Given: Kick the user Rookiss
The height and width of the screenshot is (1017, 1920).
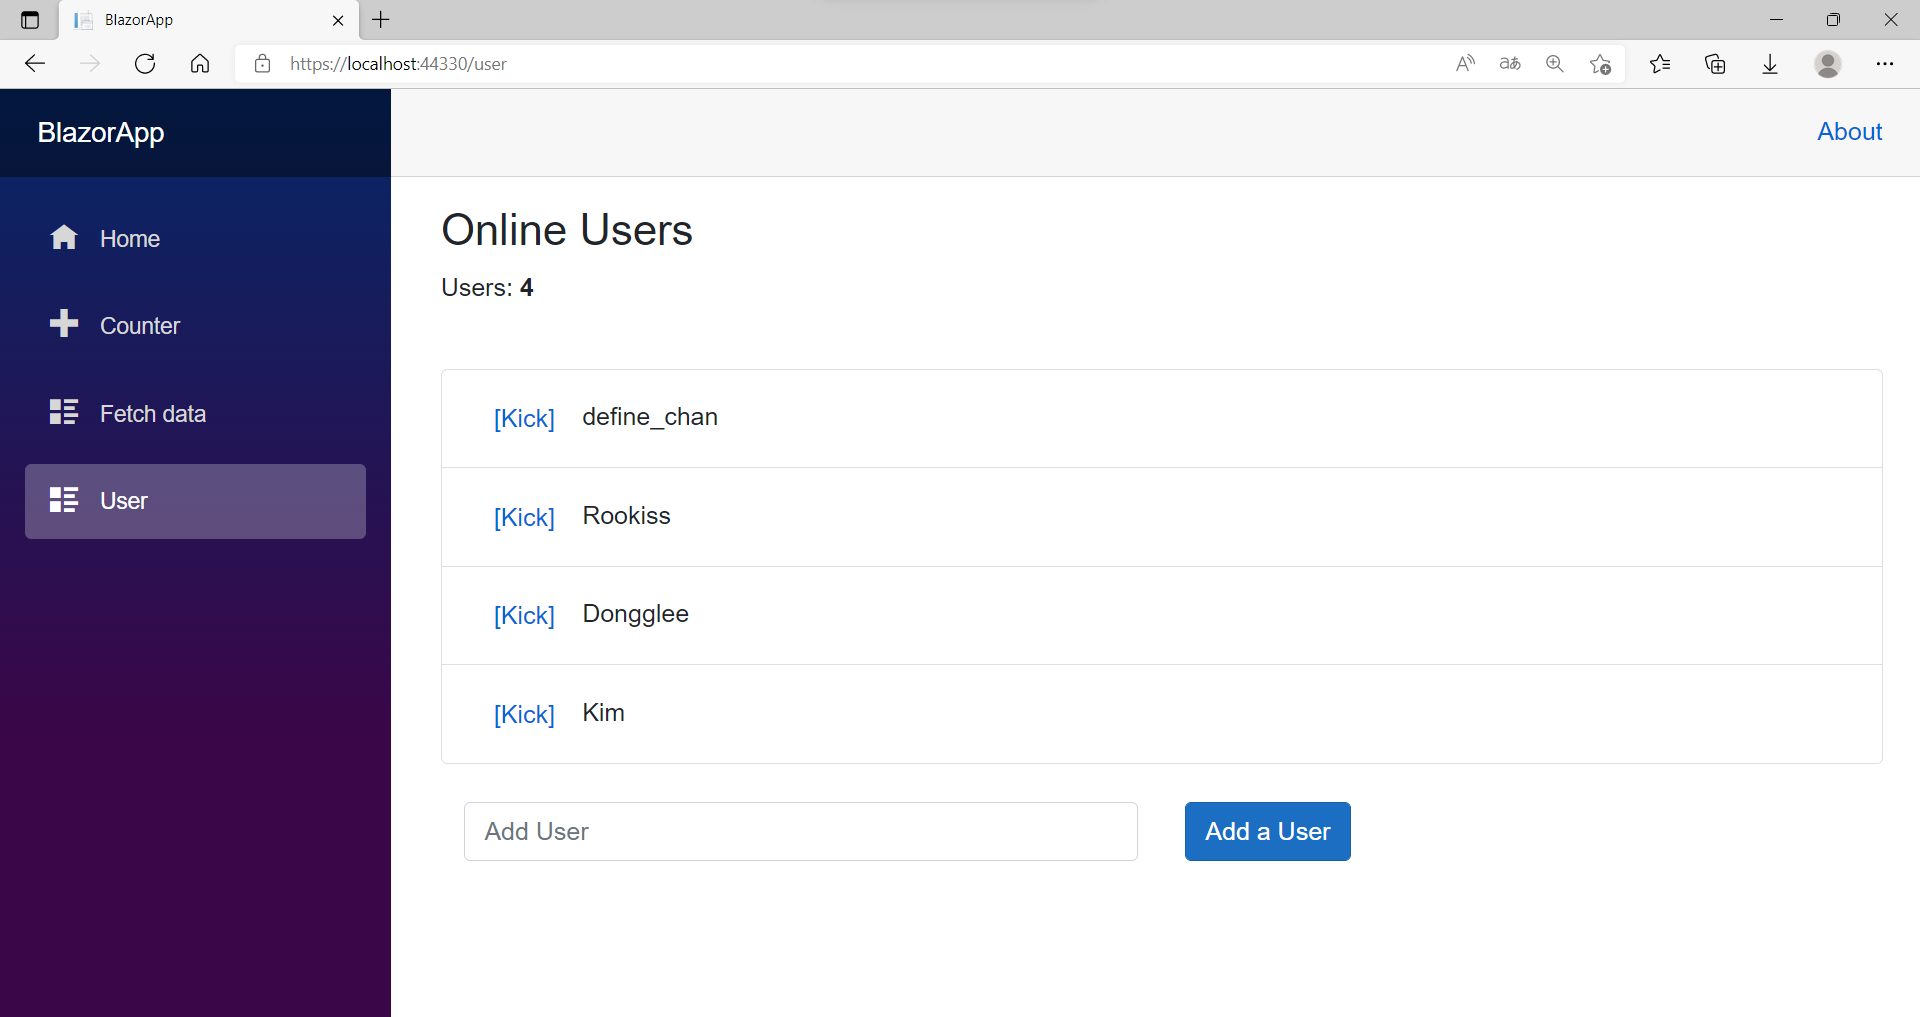Looking at the screenshot, I should click(524, 517).
